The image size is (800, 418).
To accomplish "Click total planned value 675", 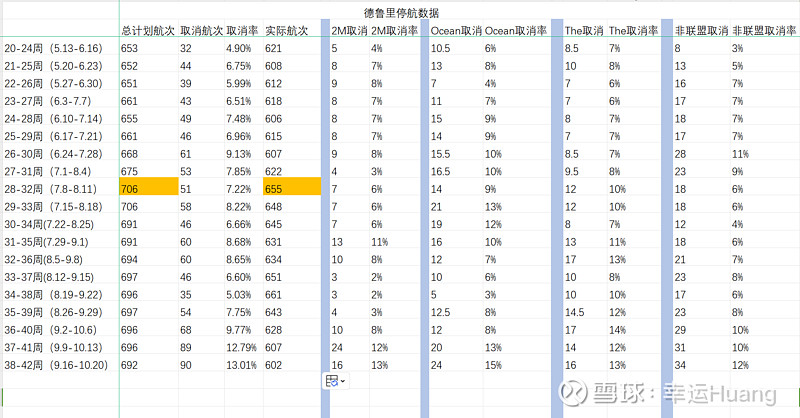I will click(x=129, y=171).
